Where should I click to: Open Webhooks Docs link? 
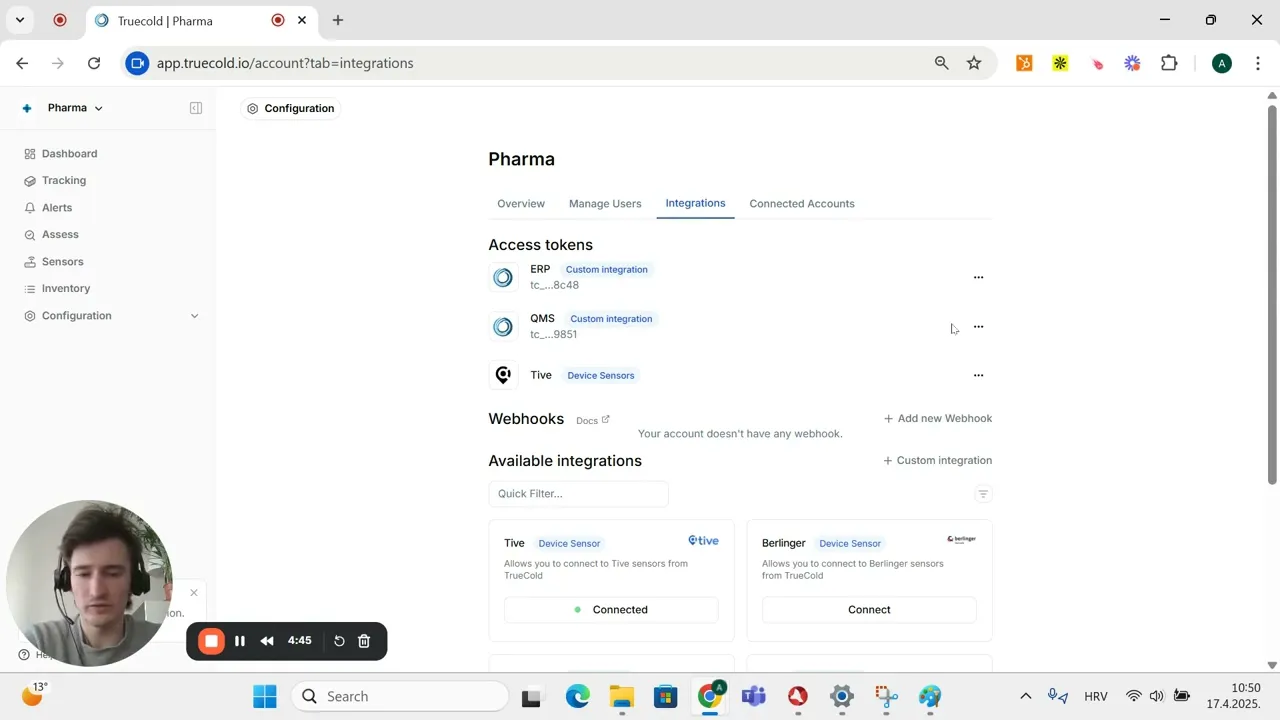593,420
